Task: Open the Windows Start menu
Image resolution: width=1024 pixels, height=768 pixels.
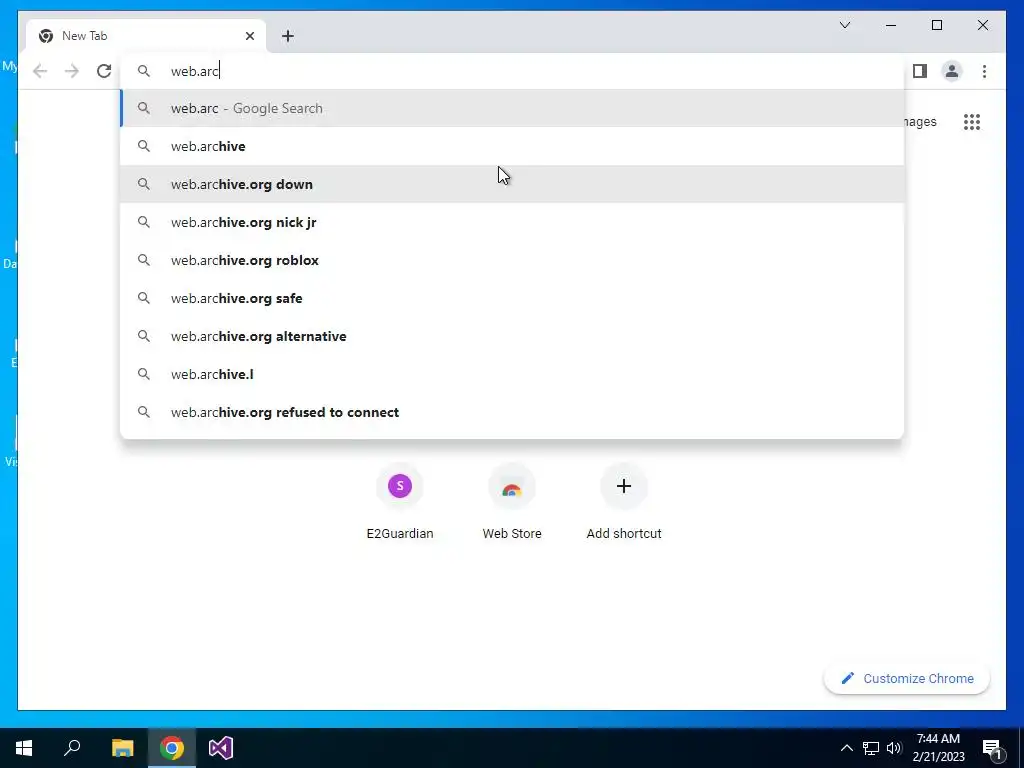Action: pos(24,748)
